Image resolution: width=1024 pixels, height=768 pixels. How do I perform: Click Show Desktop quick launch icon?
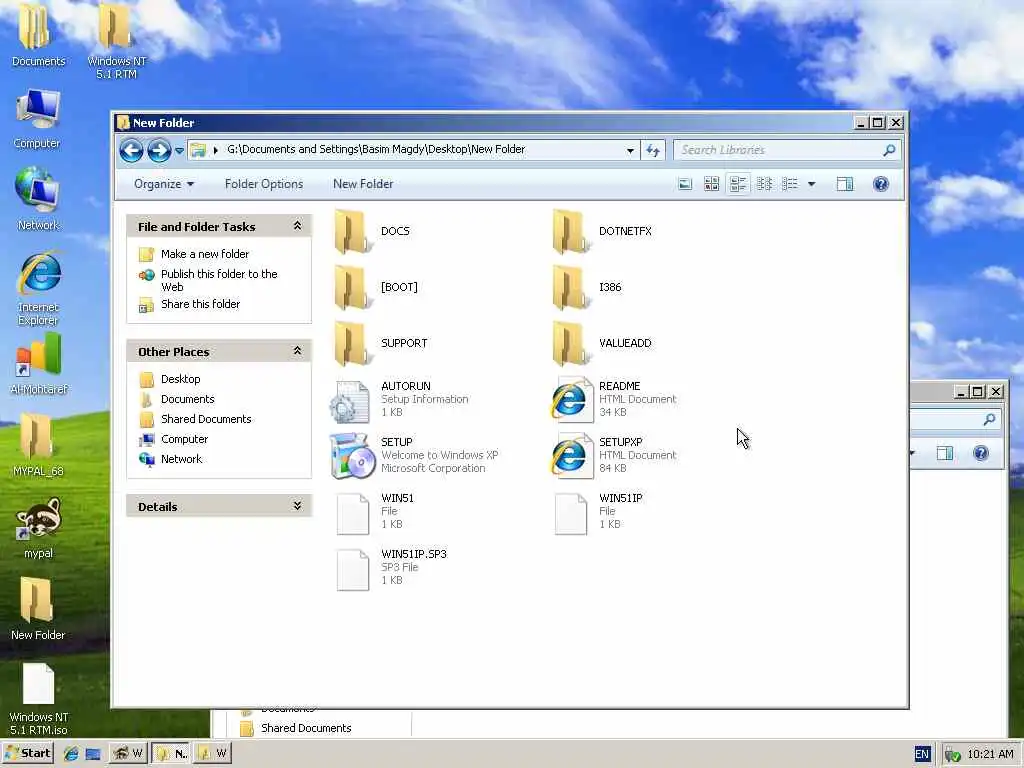coord(93,754)
